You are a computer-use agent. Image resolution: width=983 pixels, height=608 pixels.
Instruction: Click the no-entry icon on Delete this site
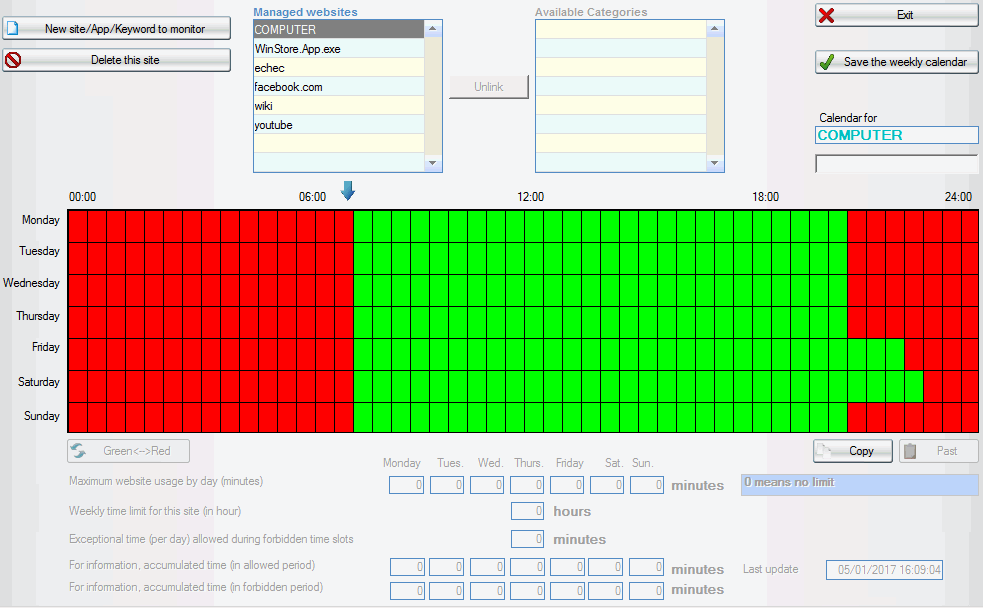click(x=15, y=60)
